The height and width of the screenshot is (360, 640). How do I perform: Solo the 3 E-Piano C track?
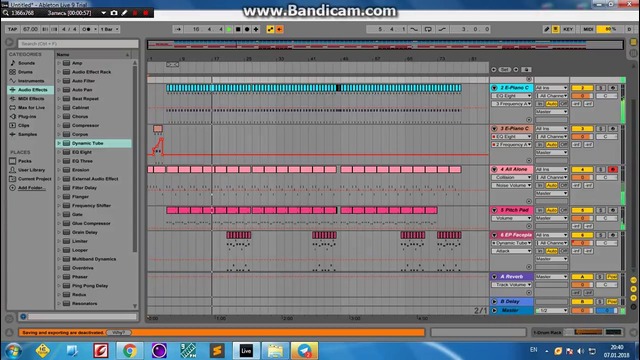600,129
